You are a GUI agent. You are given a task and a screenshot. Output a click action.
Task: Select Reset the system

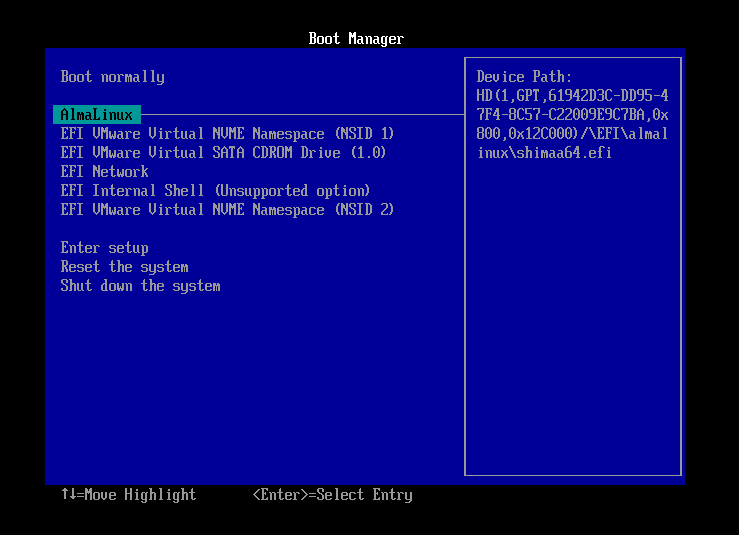point(124,267)
